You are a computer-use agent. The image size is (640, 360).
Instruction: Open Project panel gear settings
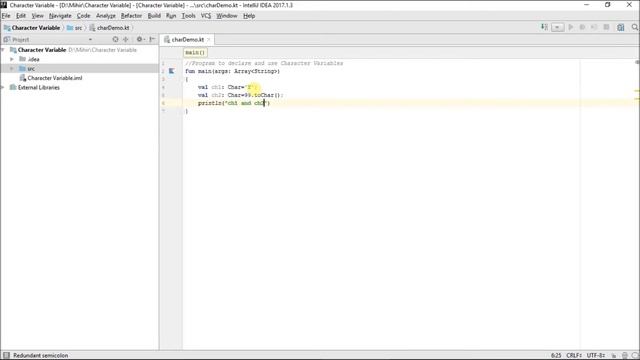tap(140, 40)
